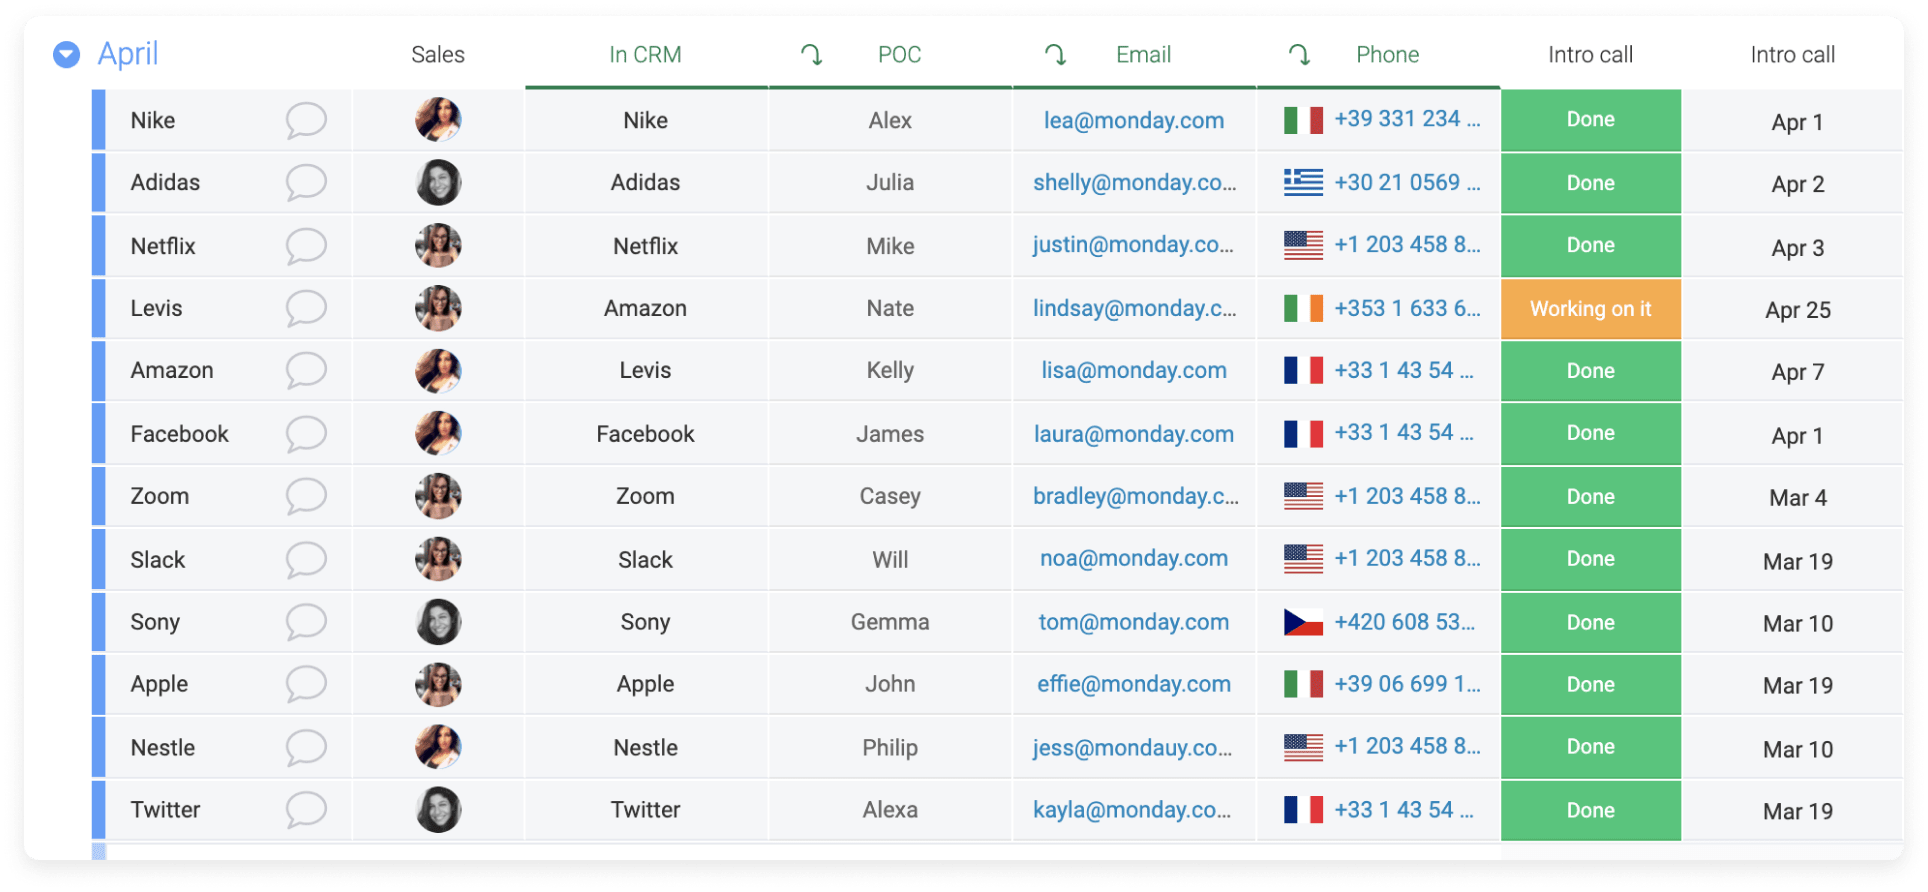
Task: Click the France flag in Twitter's phone cell
Action: tap(1303, 809)
